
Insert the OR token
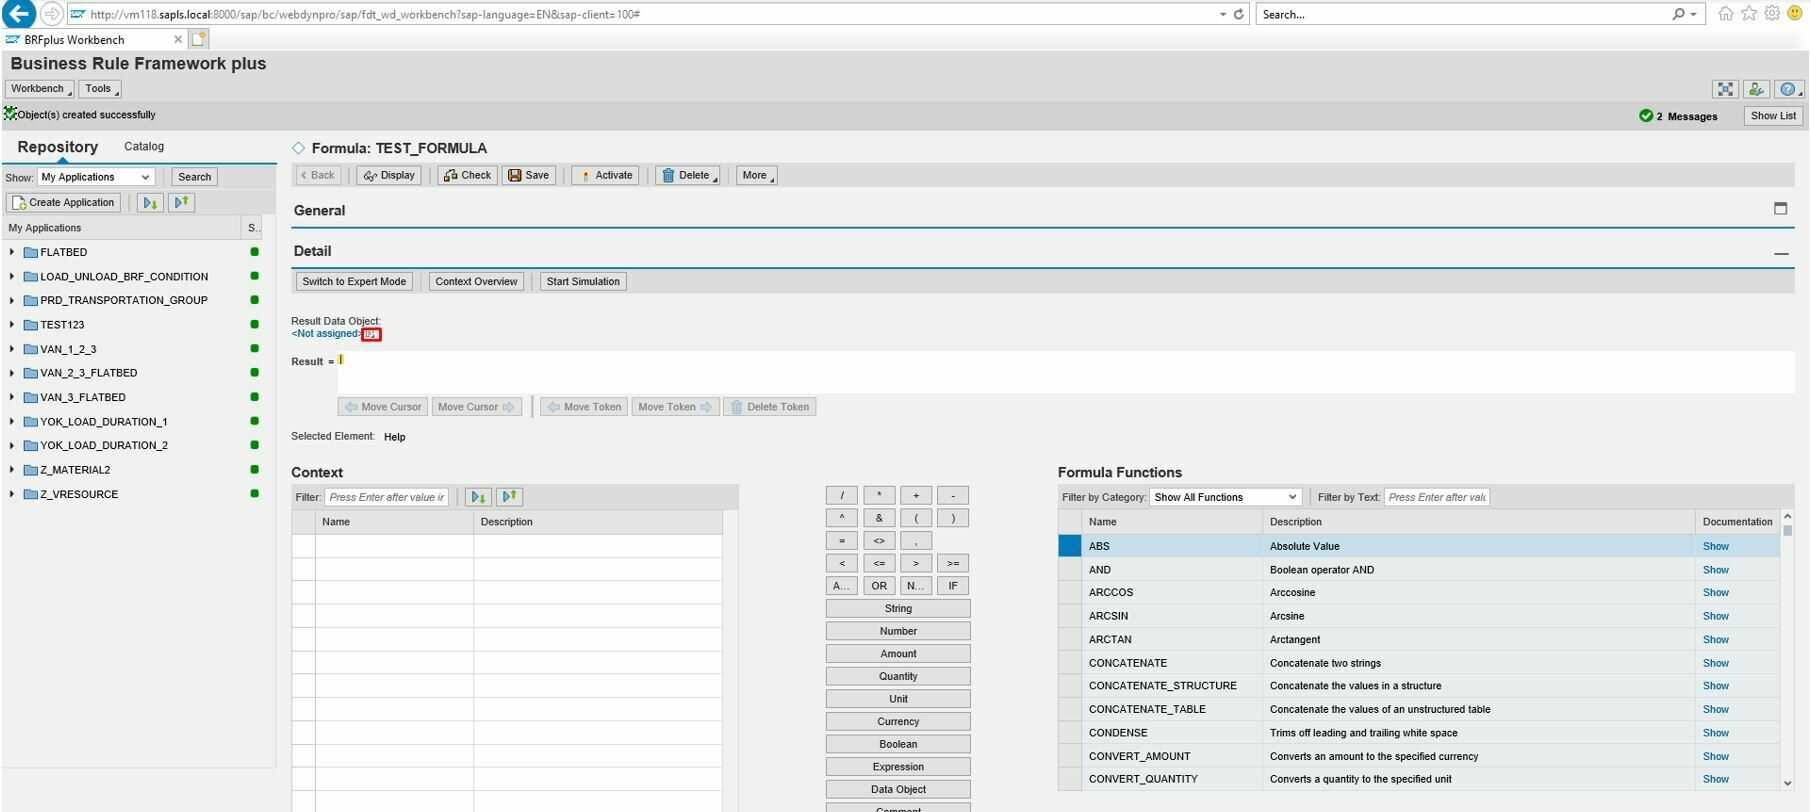pos(879,586)
